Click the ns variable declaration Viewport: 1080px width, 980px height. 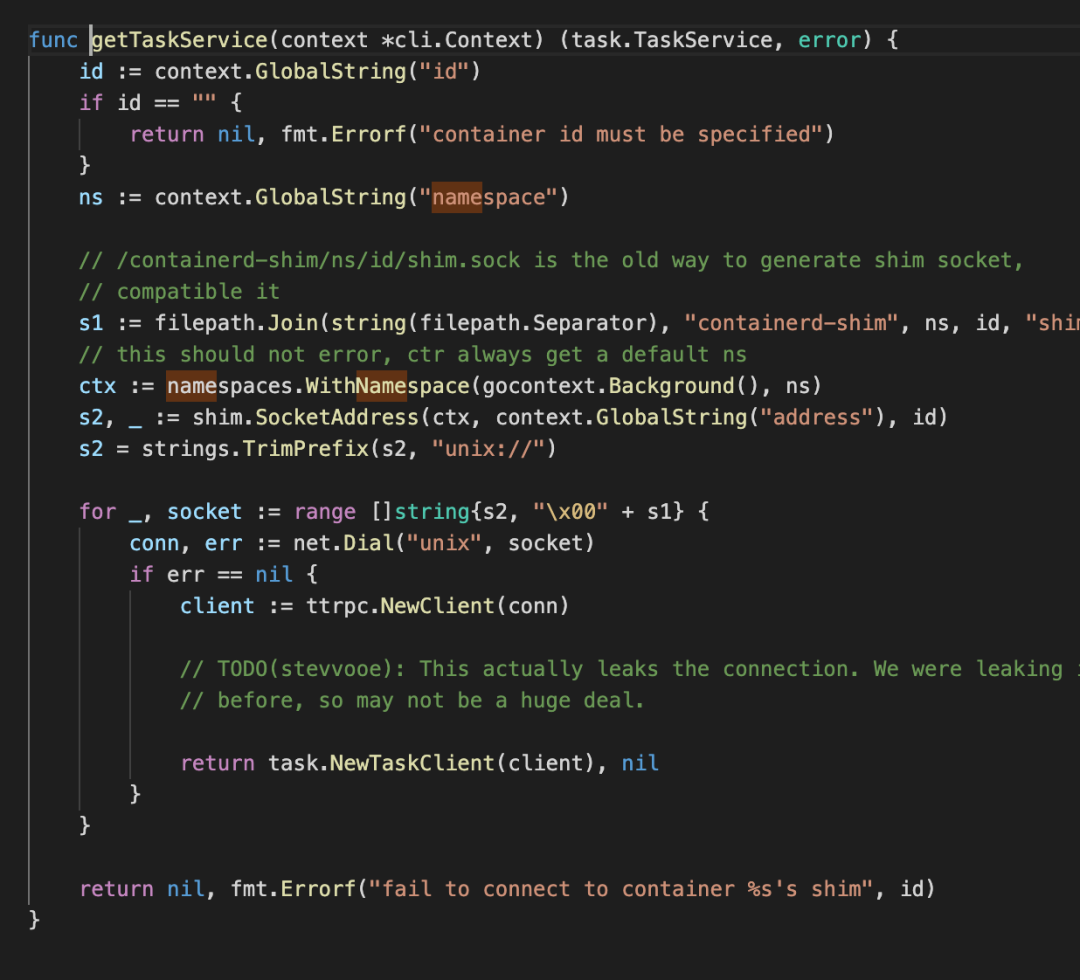pos(90,198)
